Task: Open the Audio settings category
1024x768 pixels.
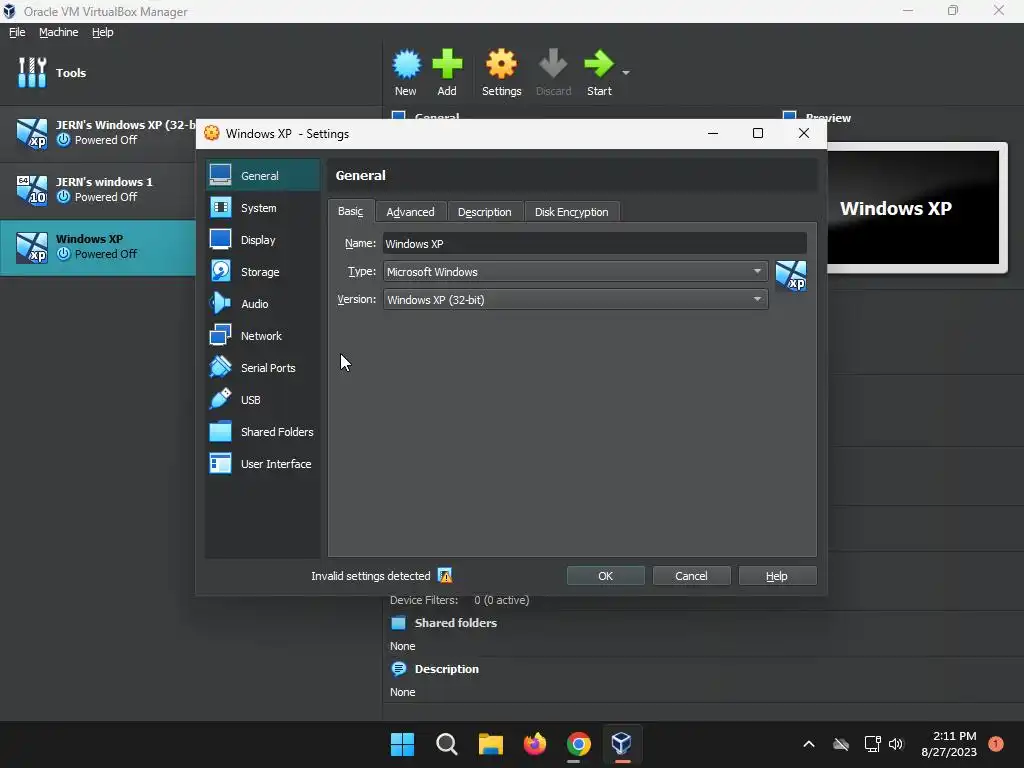Action: tap(263, 304)
